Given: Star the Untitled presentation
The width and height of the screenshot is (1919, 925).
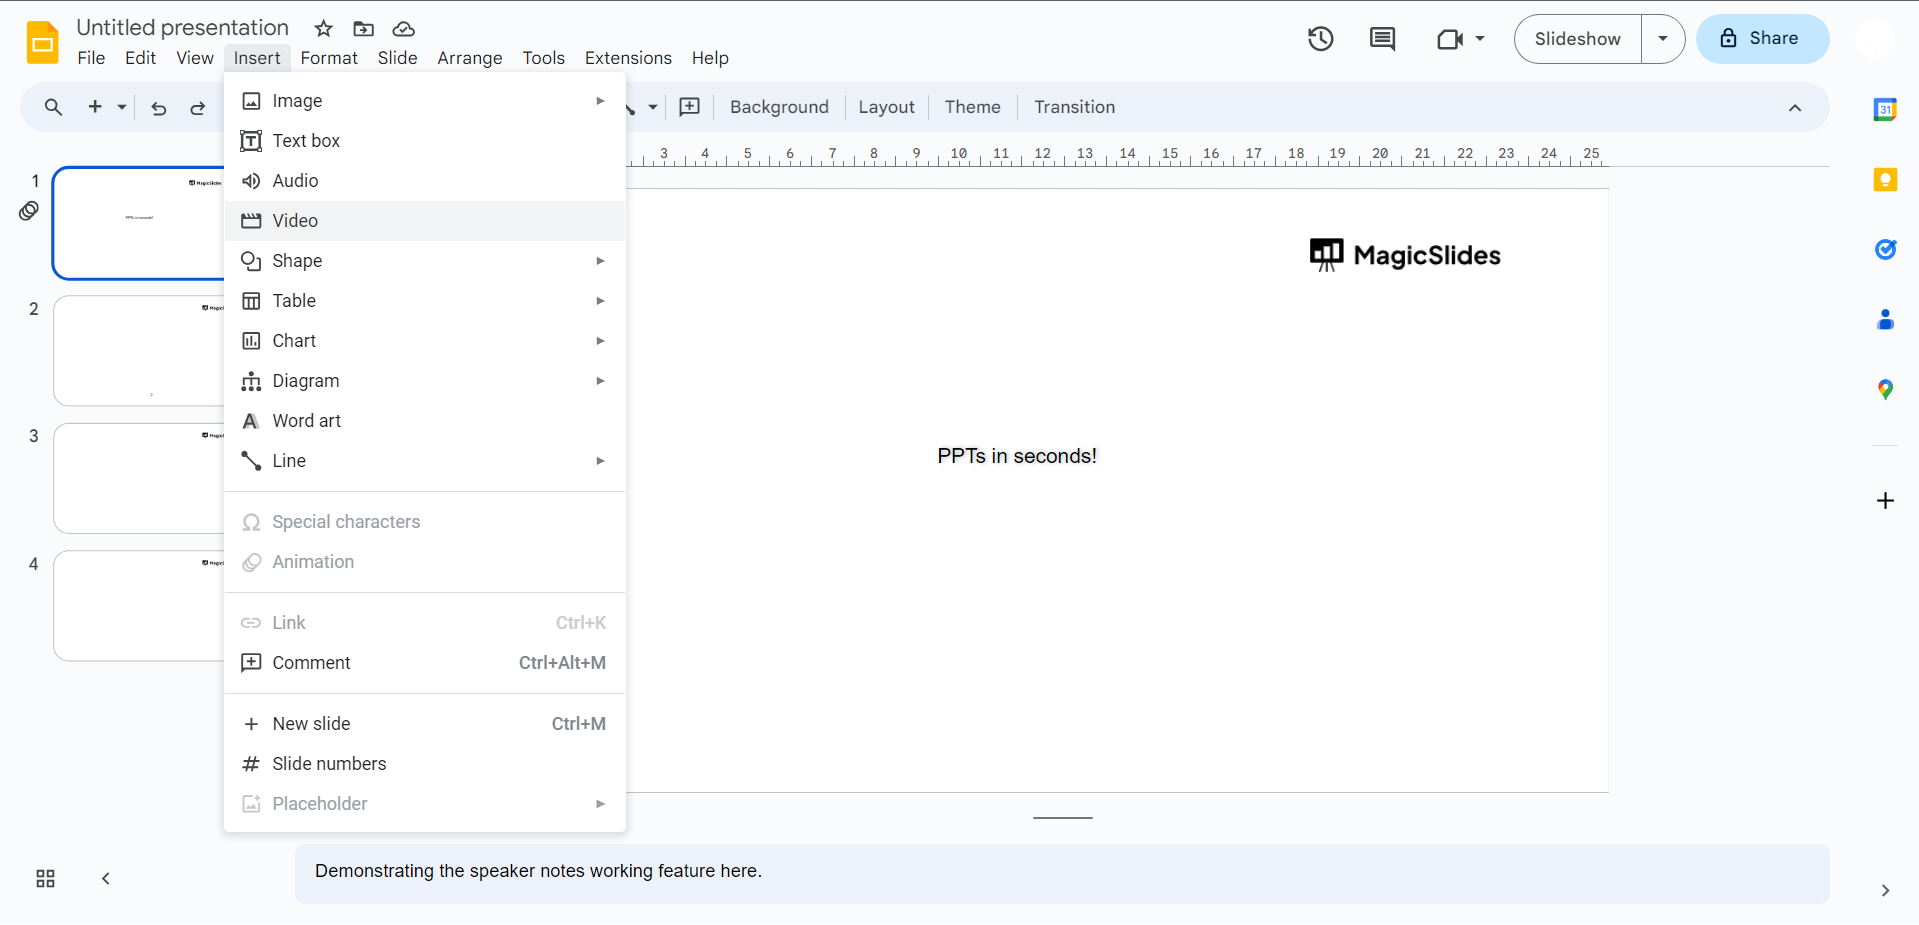Looking at the screenshot, I should (323, 29).
